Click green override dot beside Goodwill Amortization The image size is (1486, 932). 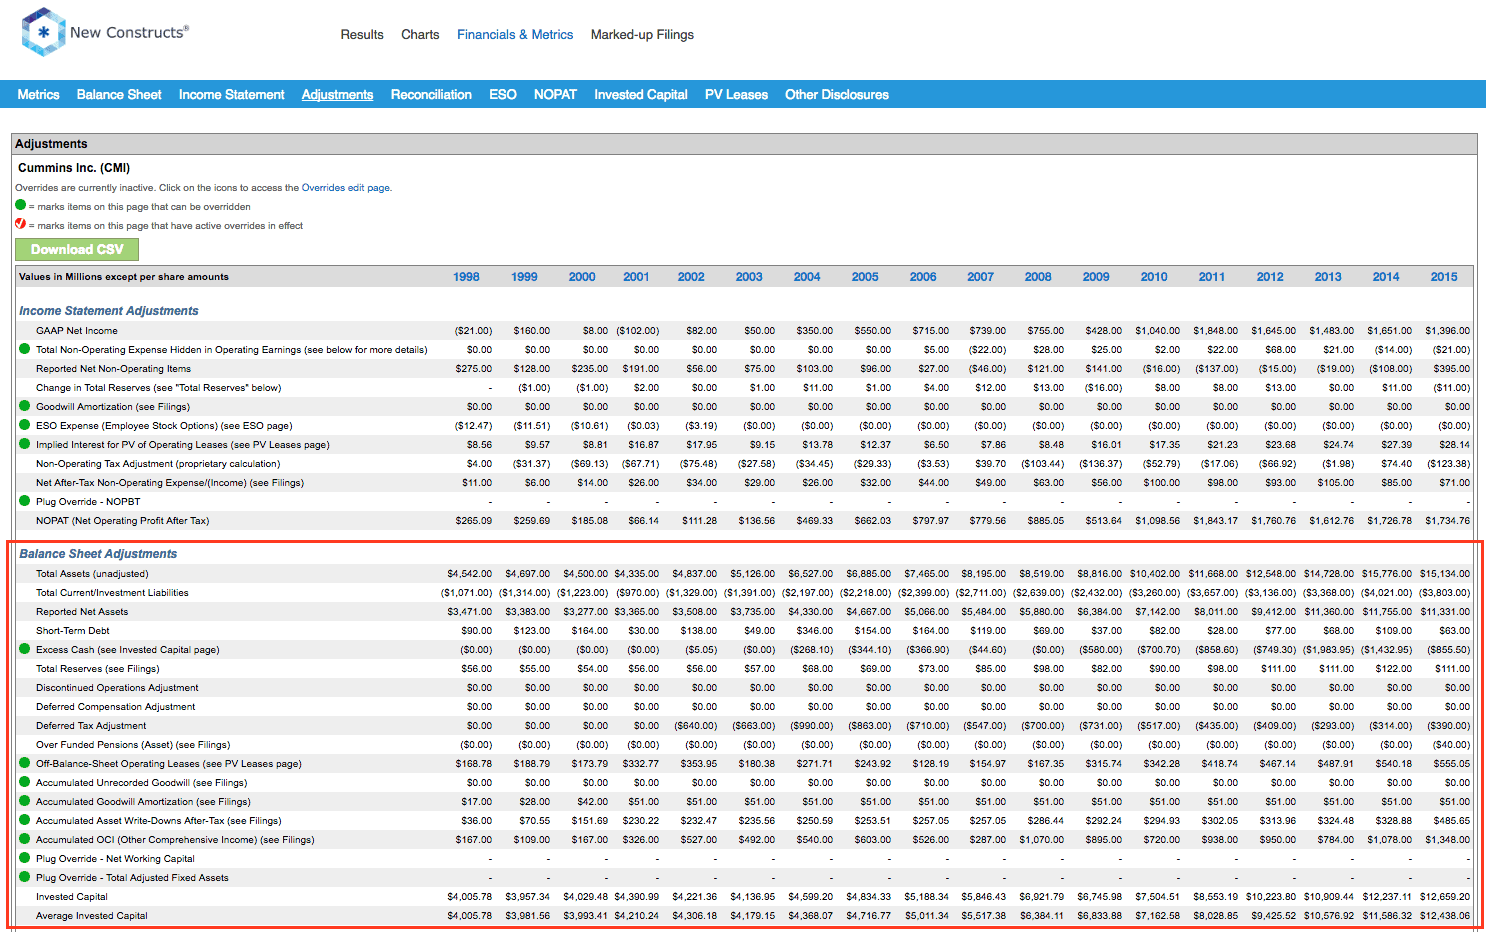pyautogui.click(x=25, y=406)
